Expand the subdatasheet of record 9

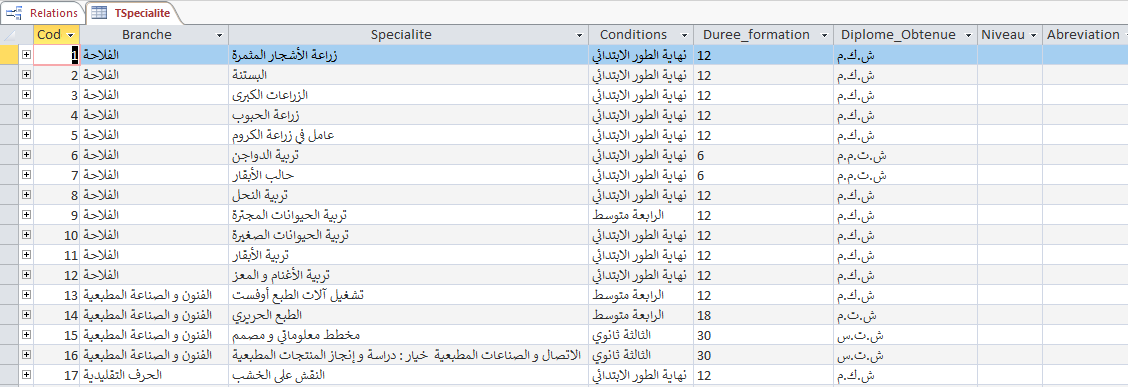pyautogui.click(x=27, y=214)
